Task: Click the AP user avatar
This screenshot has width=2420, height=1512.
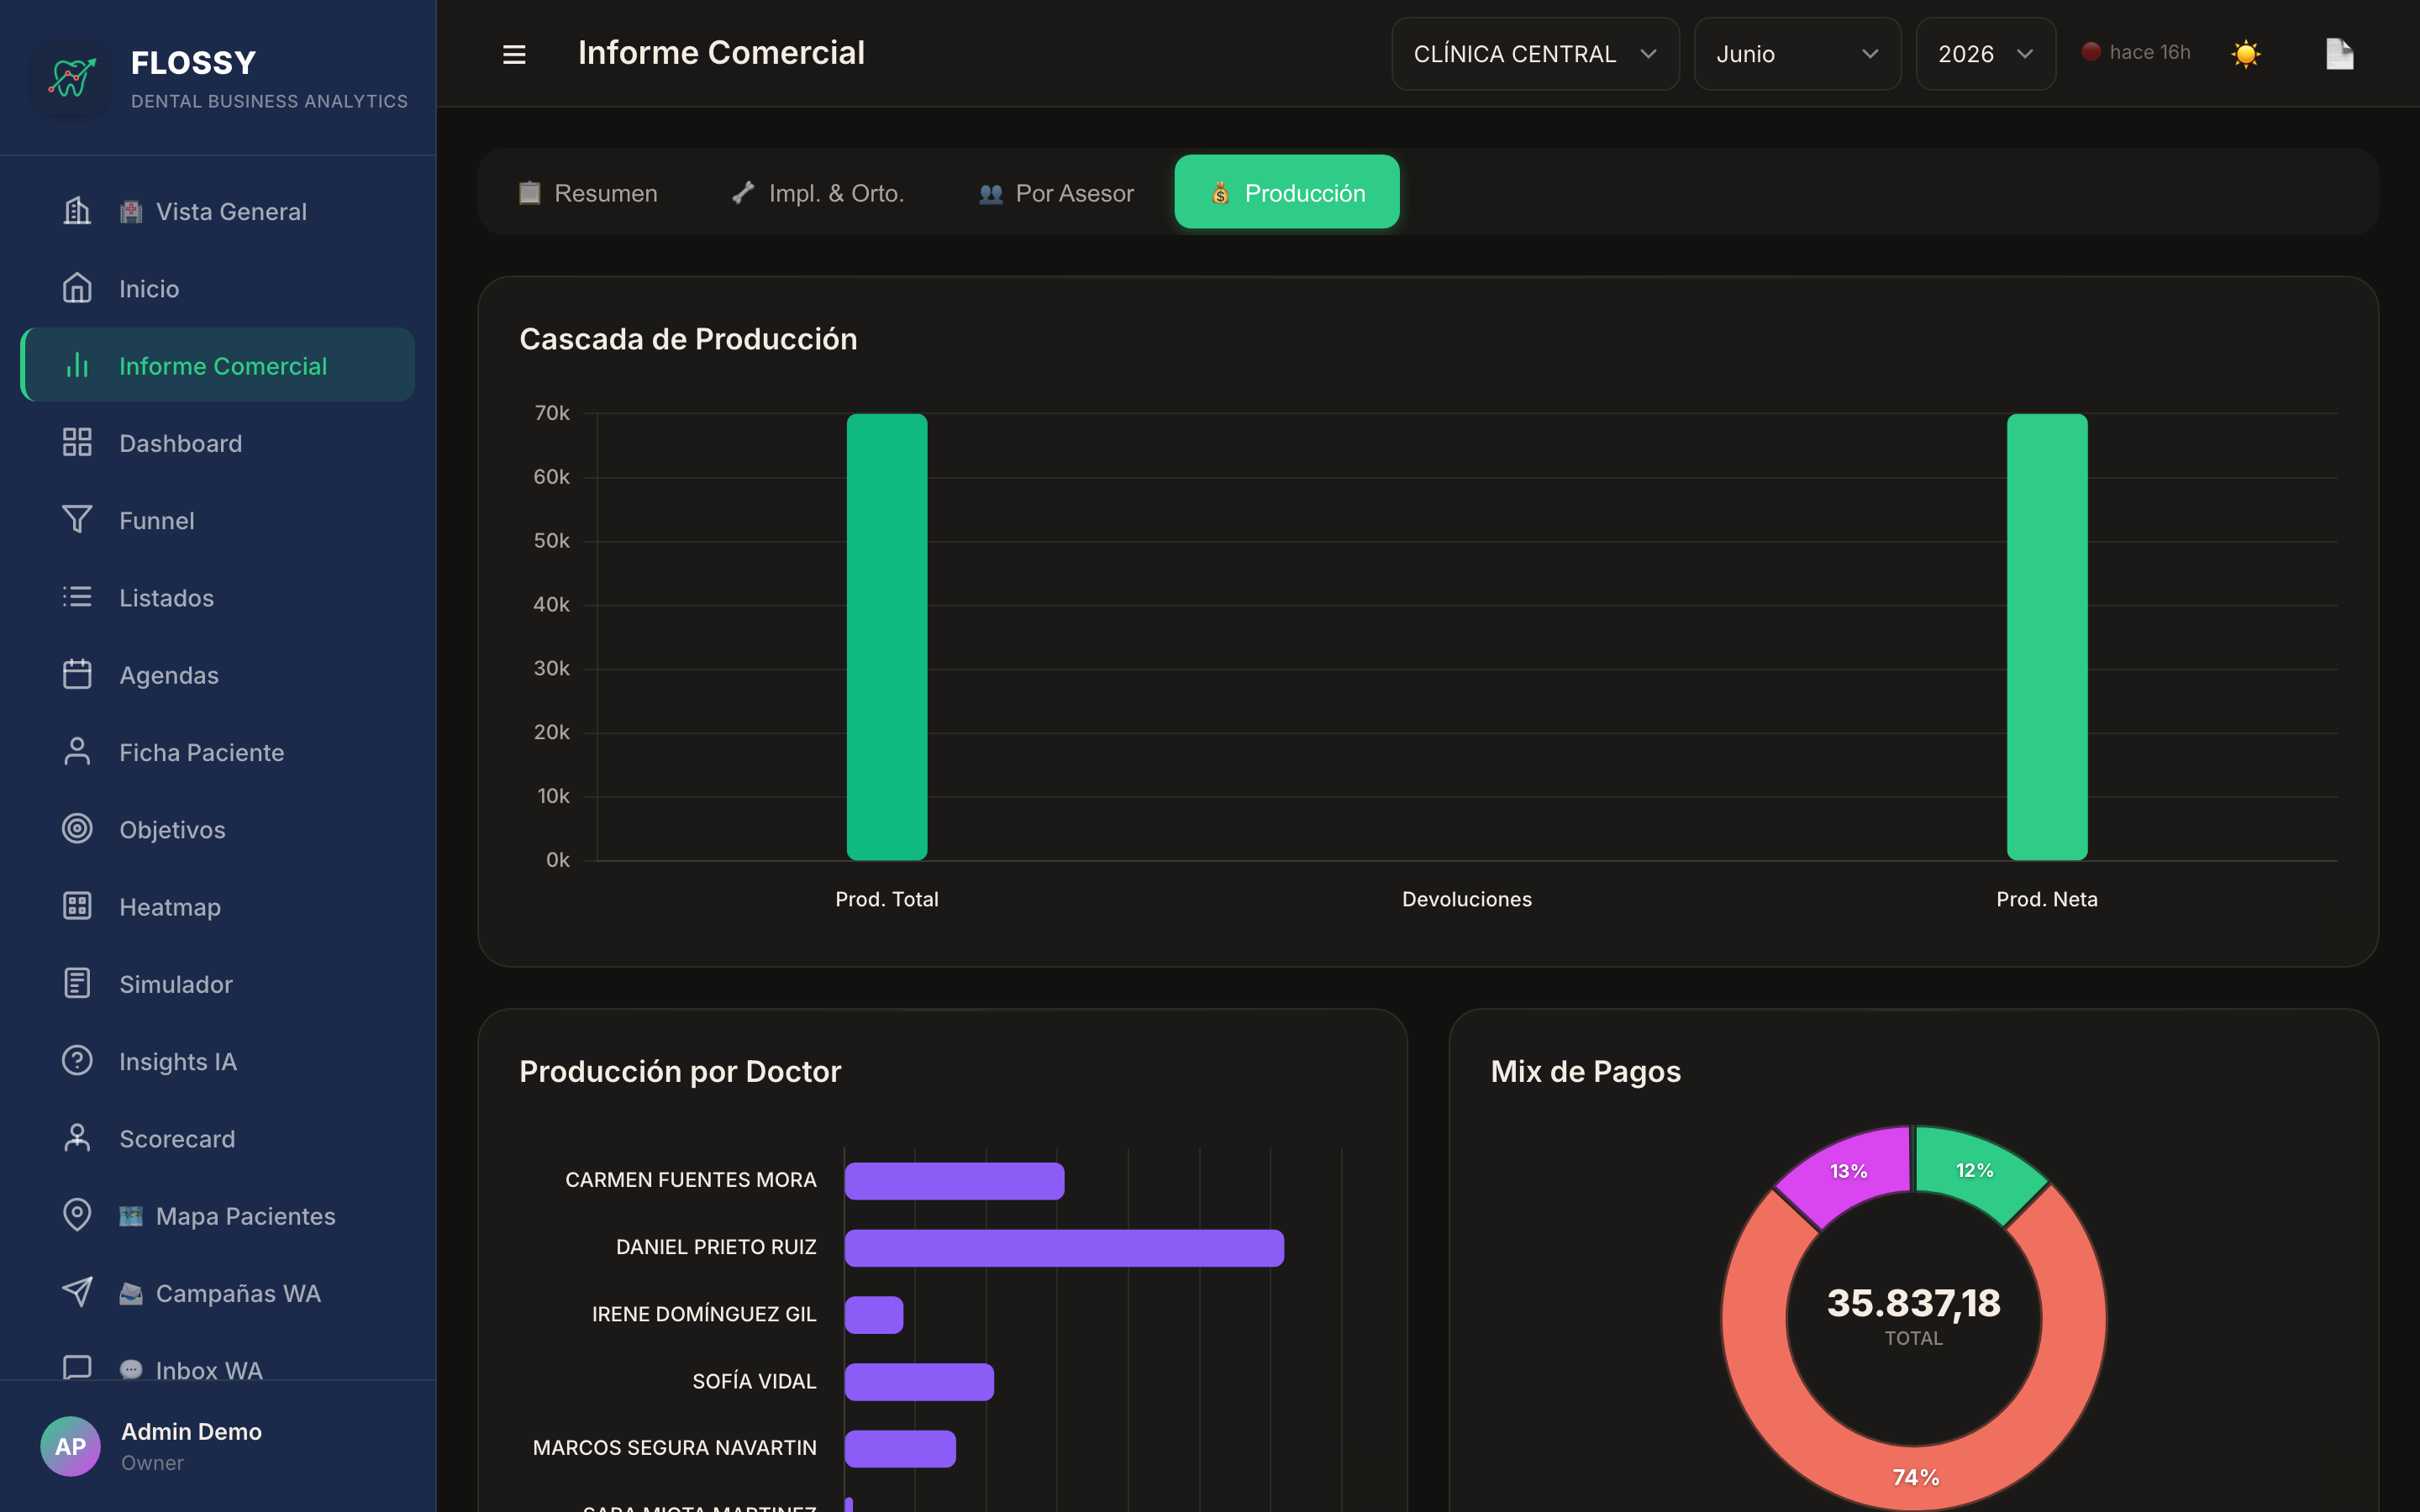Action: (70, 1446)
